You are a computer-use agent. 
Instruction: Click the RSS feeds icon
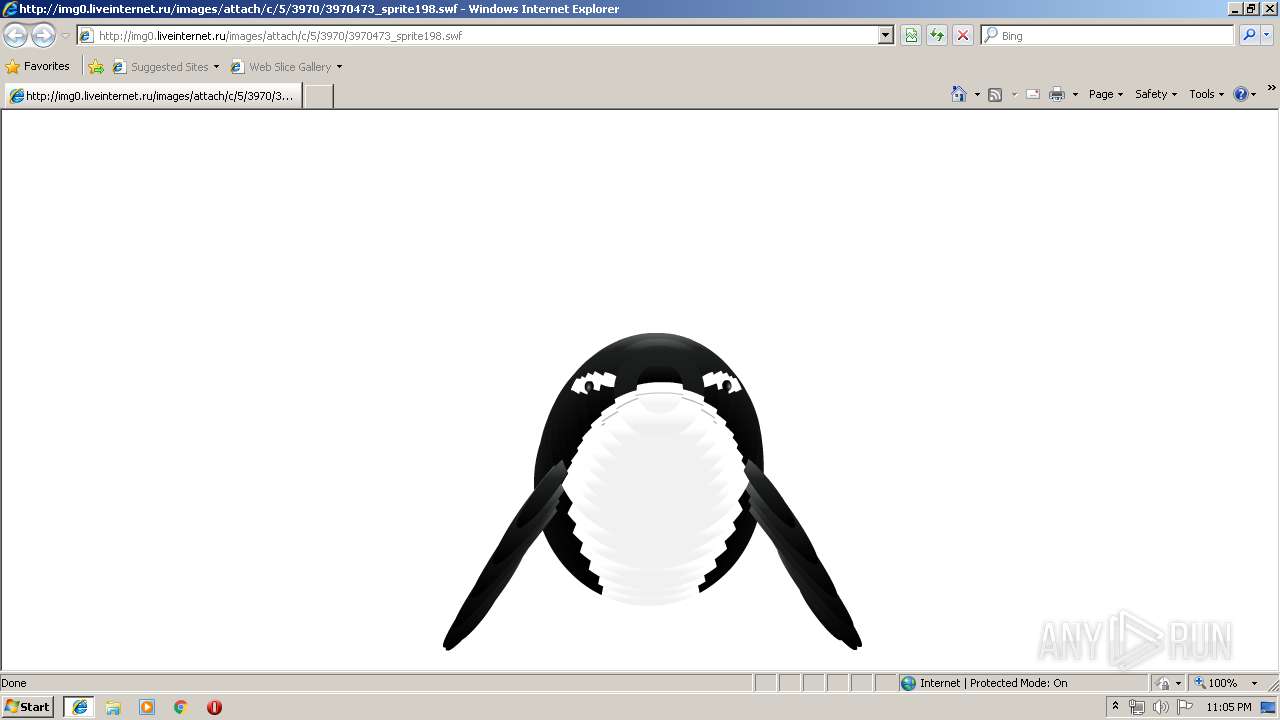[x=995, y=94]
